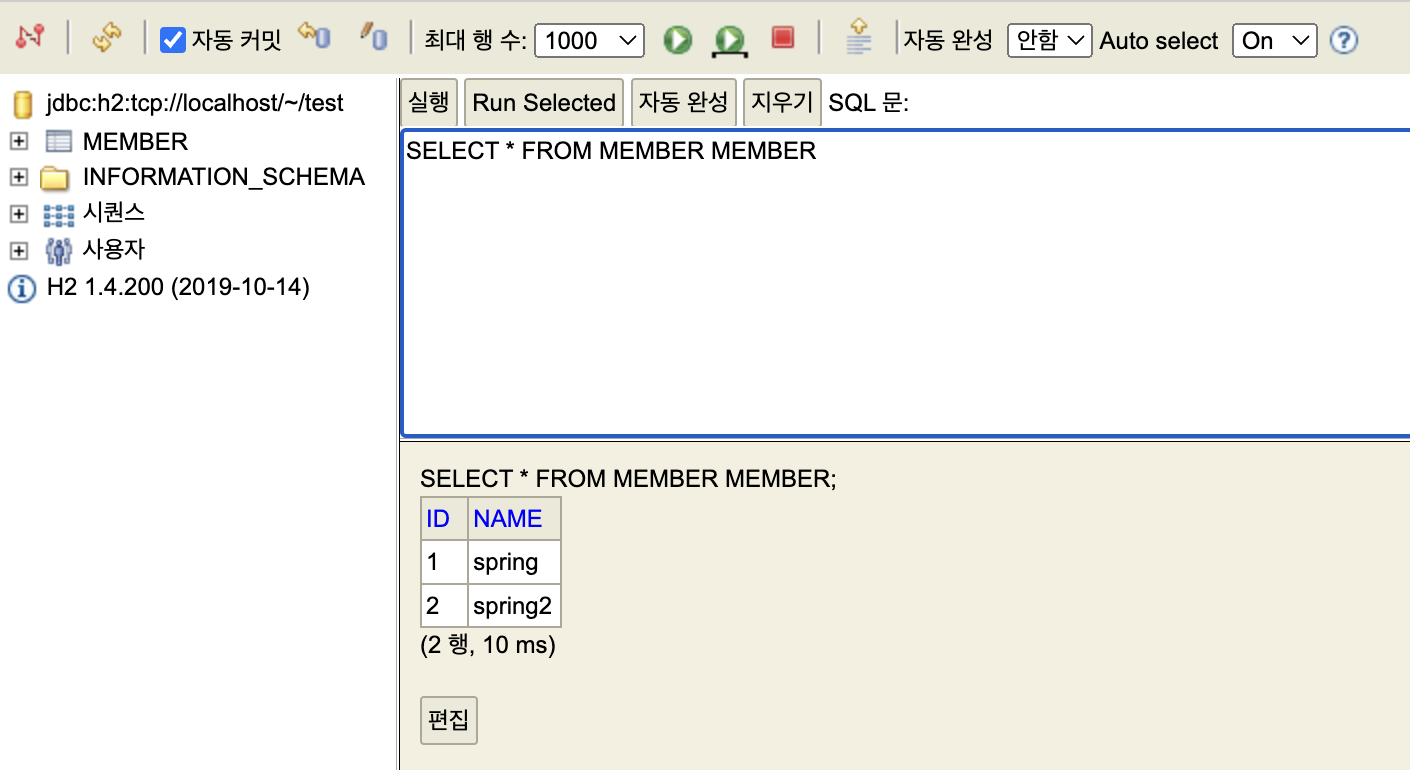The width and height of the screenshot is (1410, 770).
Task: Open the Auto select dropdown
Action: [1274, 41]
